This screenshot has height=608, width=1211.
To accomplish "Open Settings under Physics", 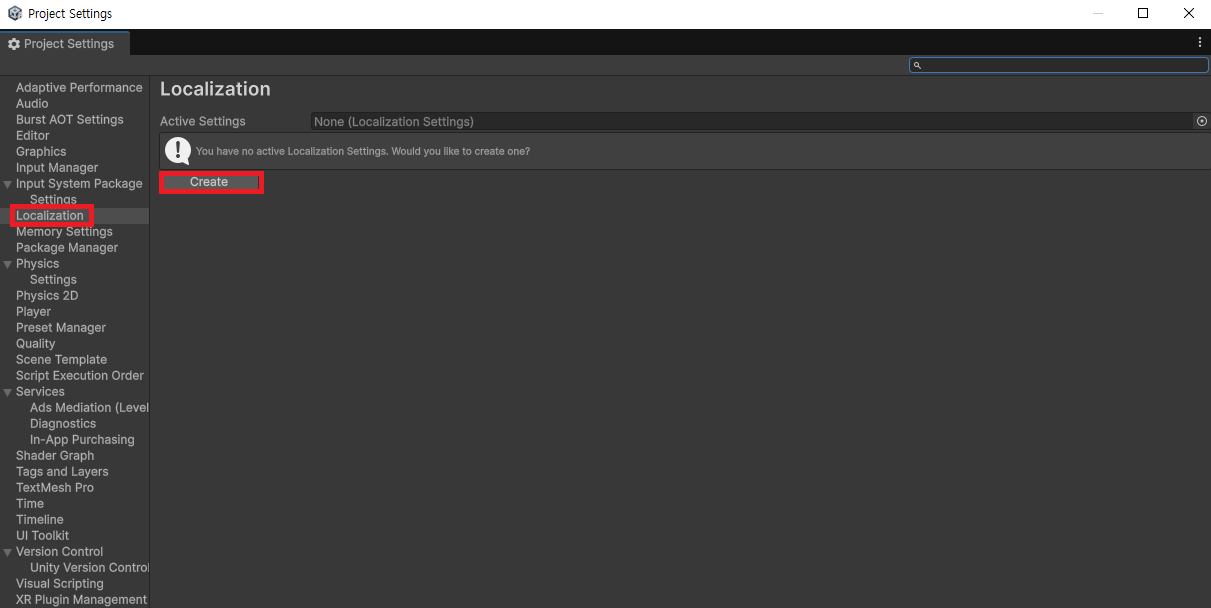I will pyautogui.click(x=53, y=280).
